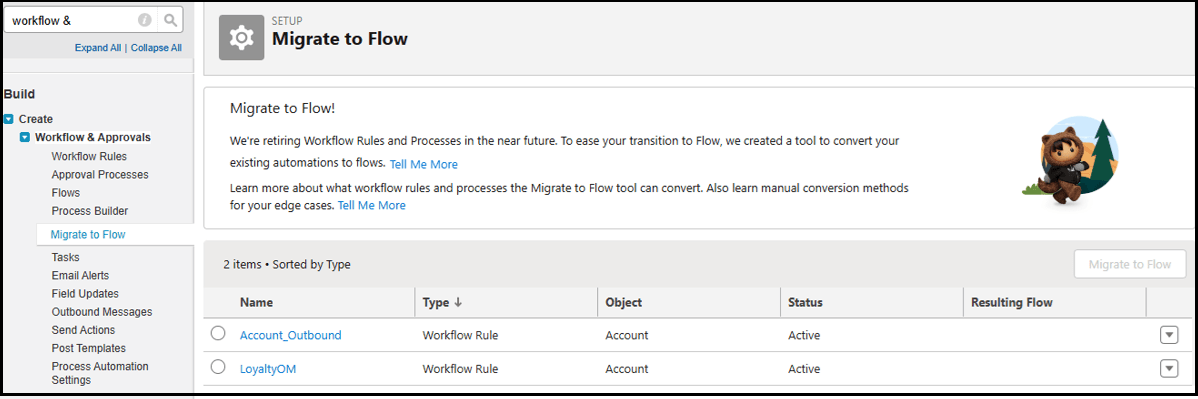This screenshot has height=399, width=1198.
Task: Open Tasks in the sidebar
Action: tap(66, 258)
